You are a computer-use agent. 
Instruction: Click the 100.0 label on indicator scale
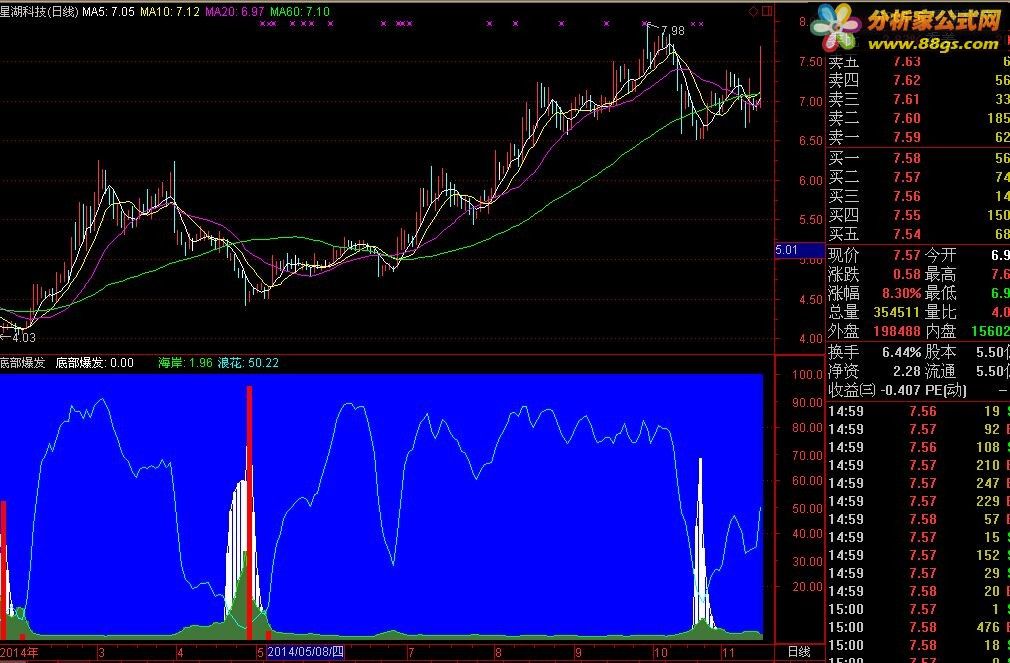click(x=807, y=375)
